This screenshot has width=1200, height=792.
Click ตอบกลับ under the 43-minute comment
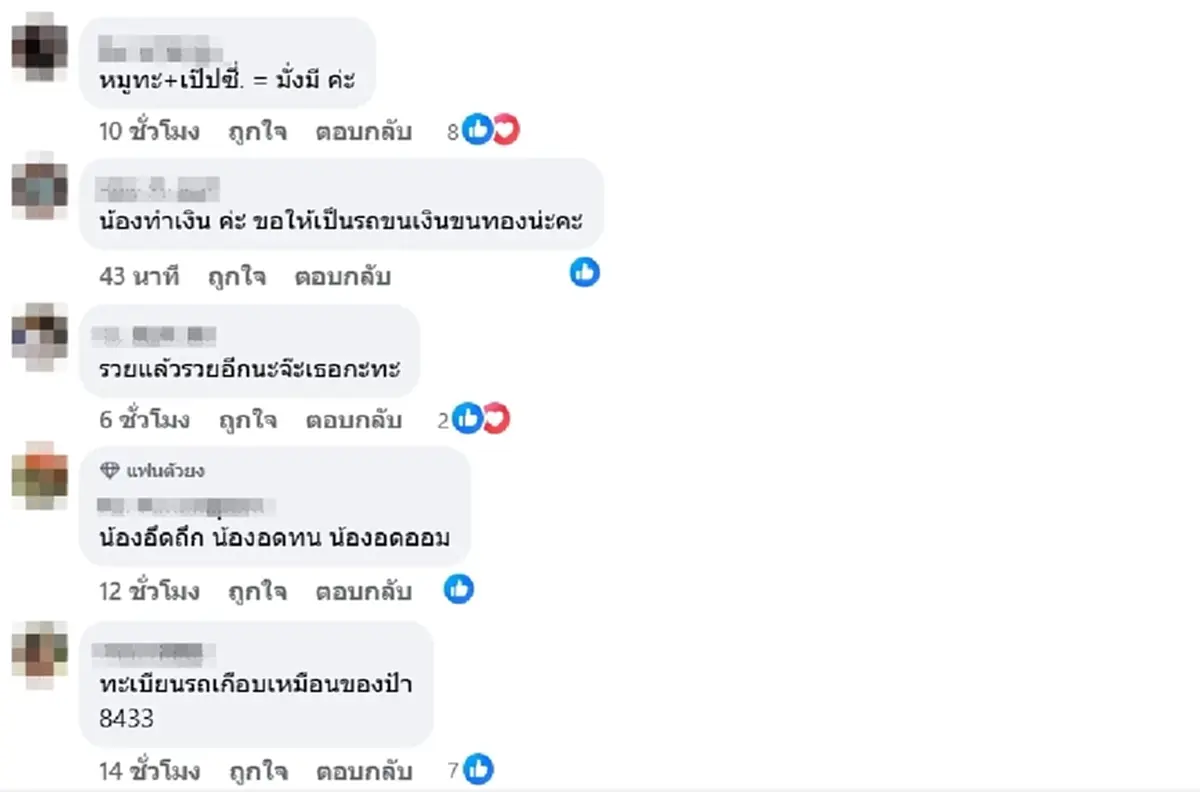click(342, 276)
